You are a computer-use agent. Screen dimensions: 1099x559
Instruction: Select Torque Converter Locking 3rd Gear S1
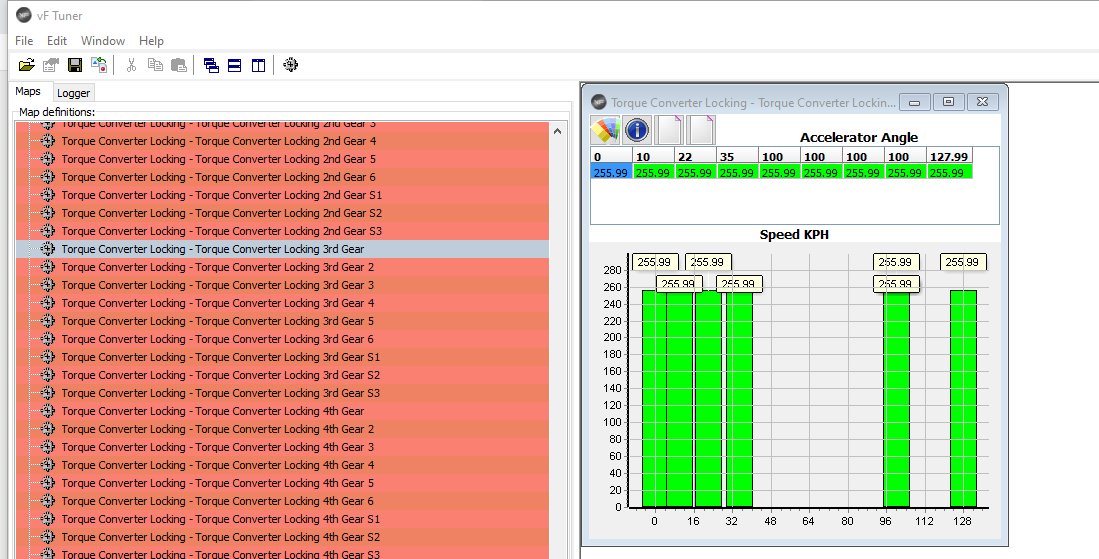282,357
